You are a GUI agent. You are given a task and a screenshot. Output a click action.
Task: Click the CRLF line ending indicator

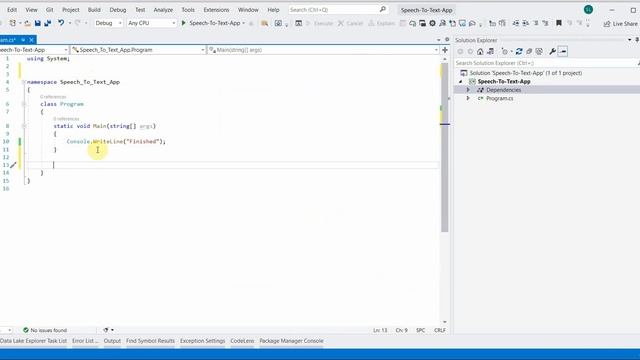point(440,330)
